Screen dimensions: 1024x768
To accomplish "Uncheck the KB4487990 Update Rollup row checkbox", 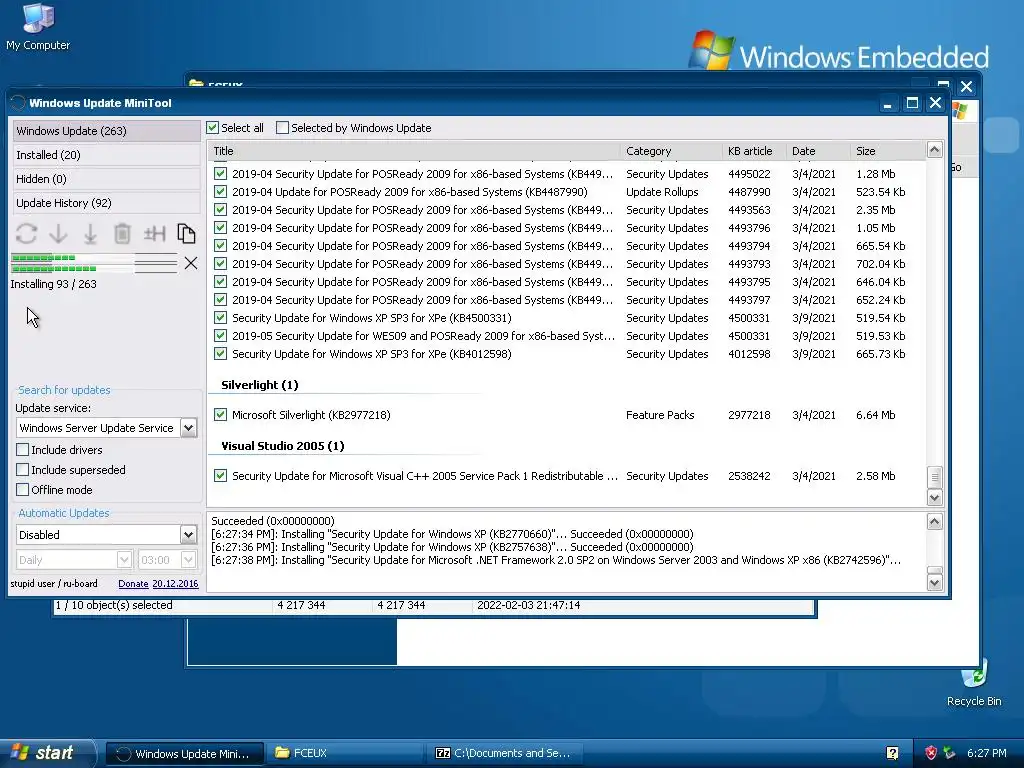I will pos(220,191).
